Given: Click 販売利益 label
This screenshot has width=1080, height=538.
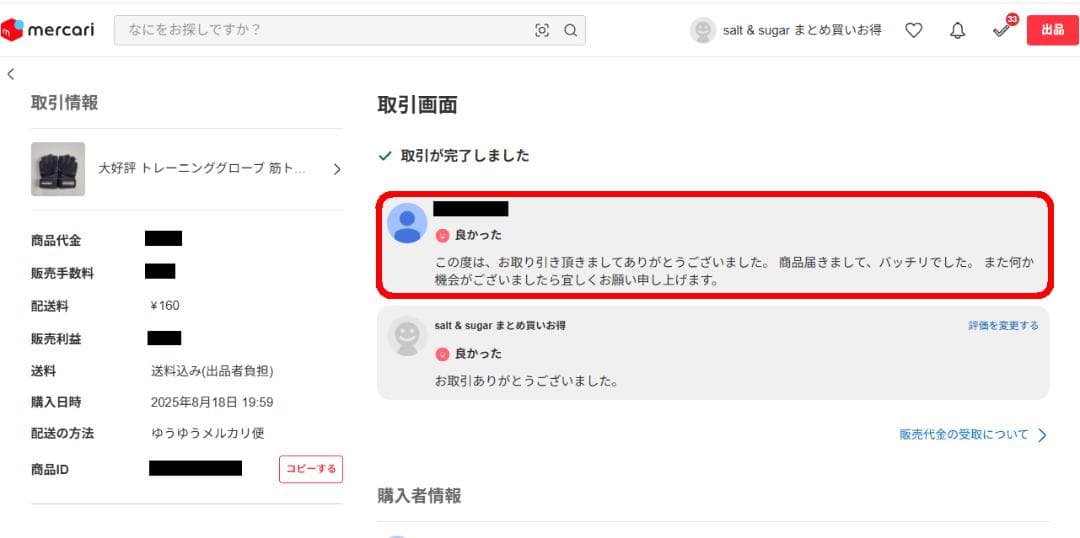Looking at the screenshot, I should click(56, 339).
